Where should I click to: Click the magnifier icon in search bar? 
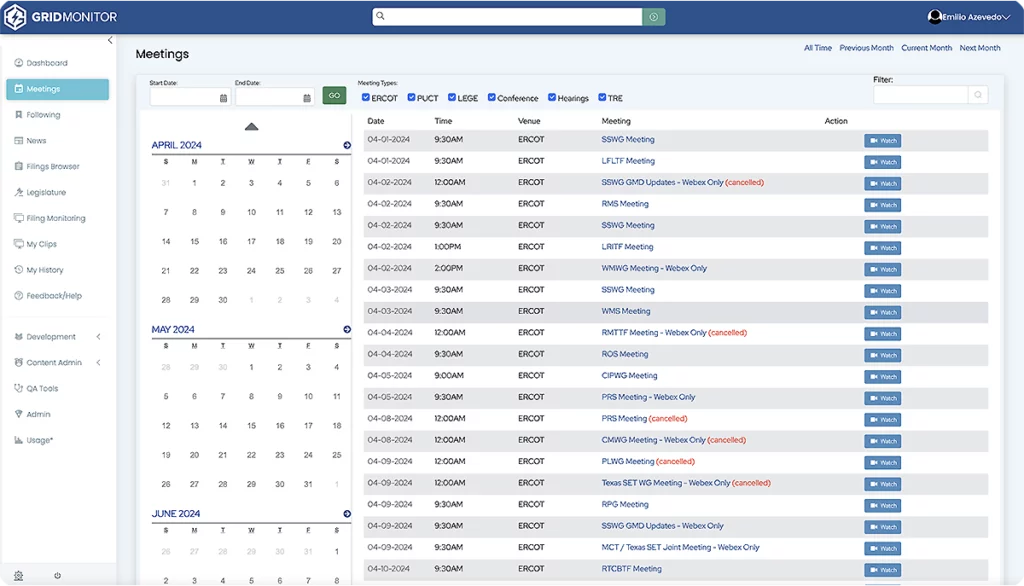[x=381, y=16]
